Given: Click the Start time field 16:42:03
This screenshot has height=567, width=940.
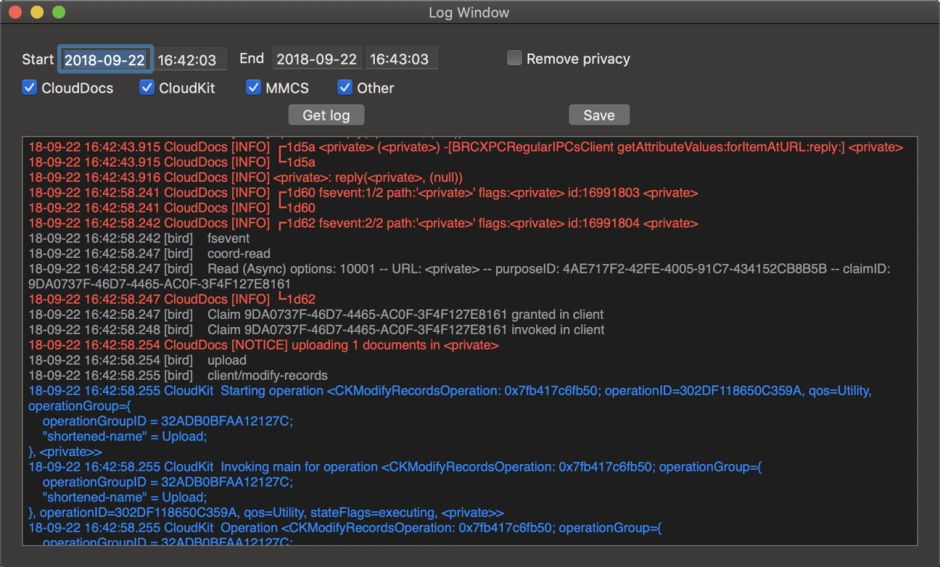Looking at the screenshot, I should point(191,60).
